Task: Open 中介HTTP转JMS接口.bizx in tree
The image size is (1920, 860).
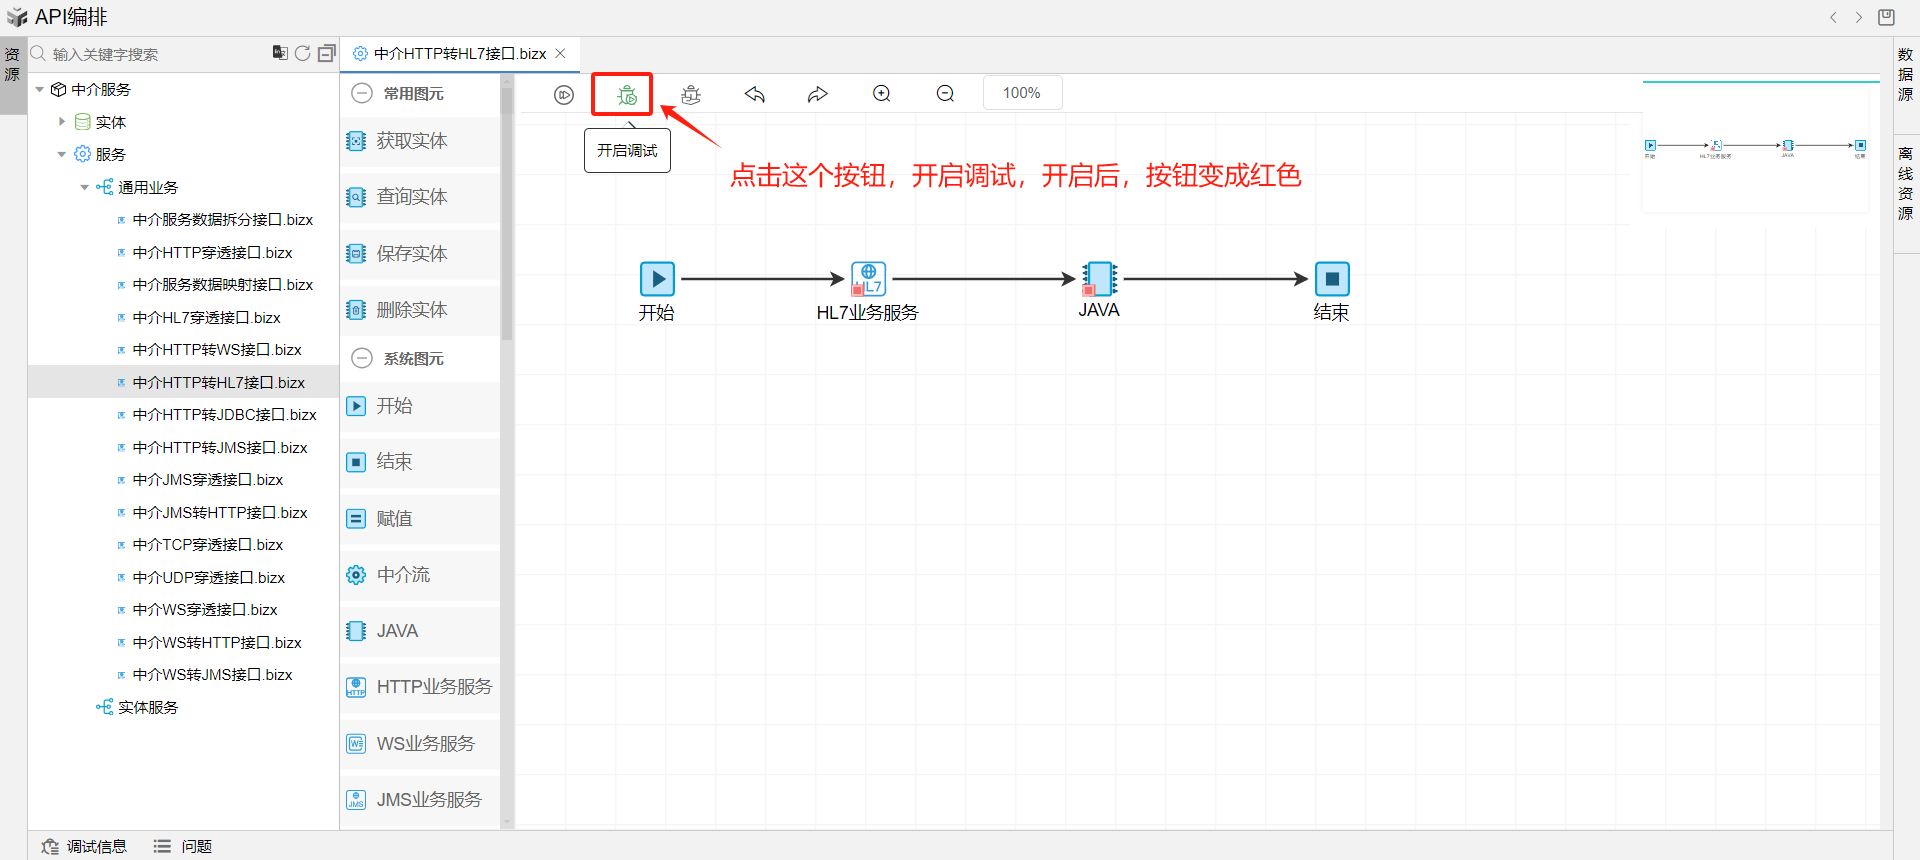Action: (x=220, y=448)
